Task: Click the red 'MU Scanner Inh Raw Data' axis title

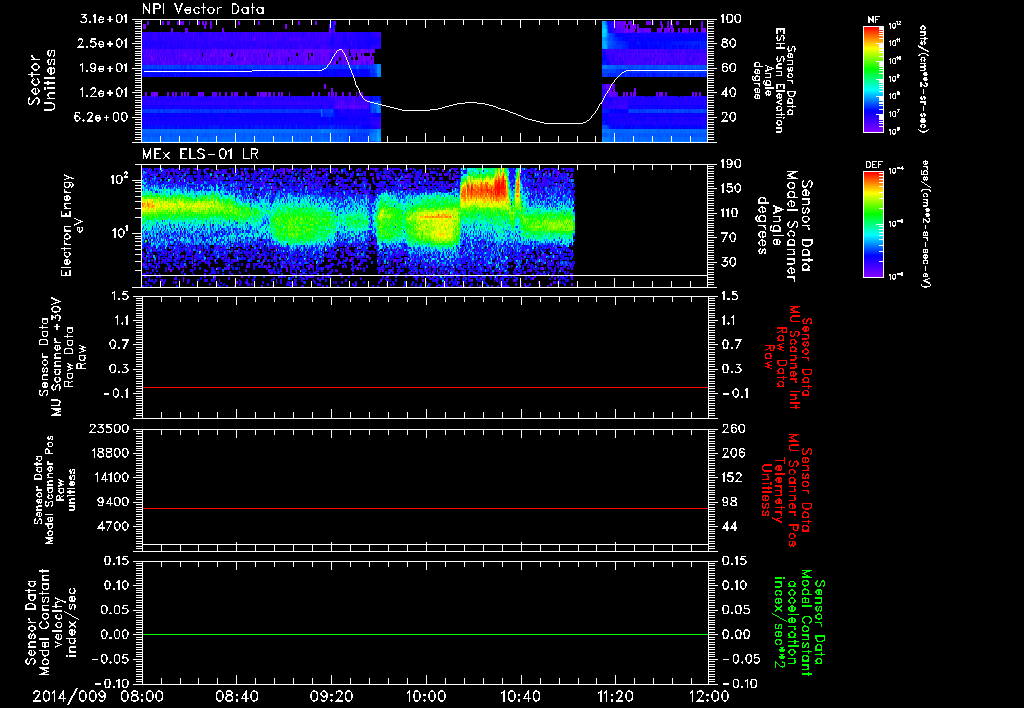Action: (x=787, y=357)
